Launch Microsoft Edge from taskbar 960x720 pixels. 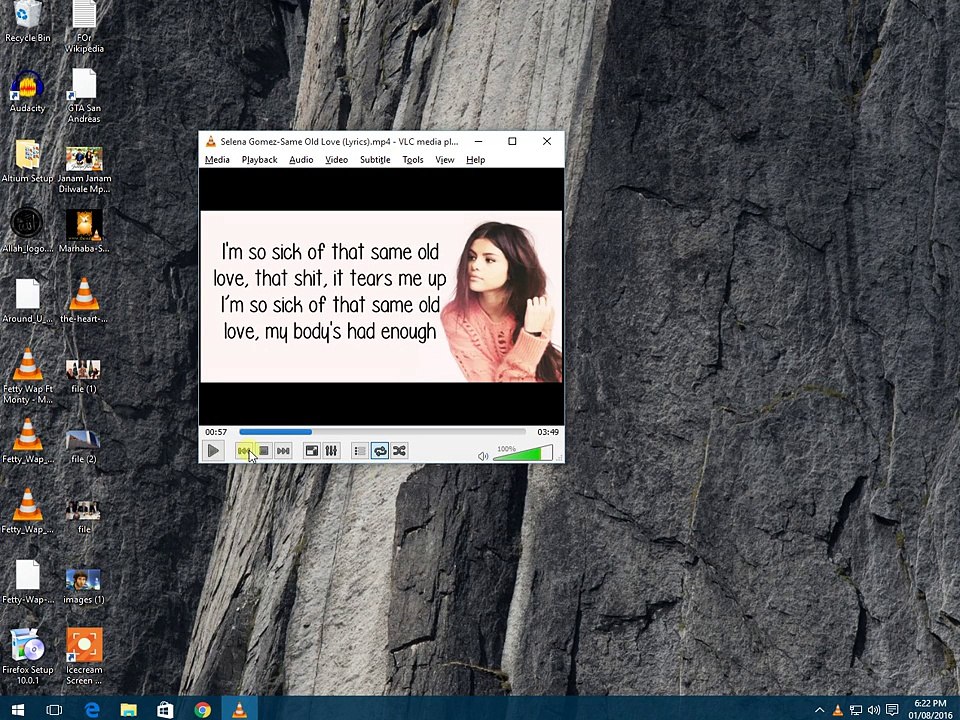click(x=92, y=709)
